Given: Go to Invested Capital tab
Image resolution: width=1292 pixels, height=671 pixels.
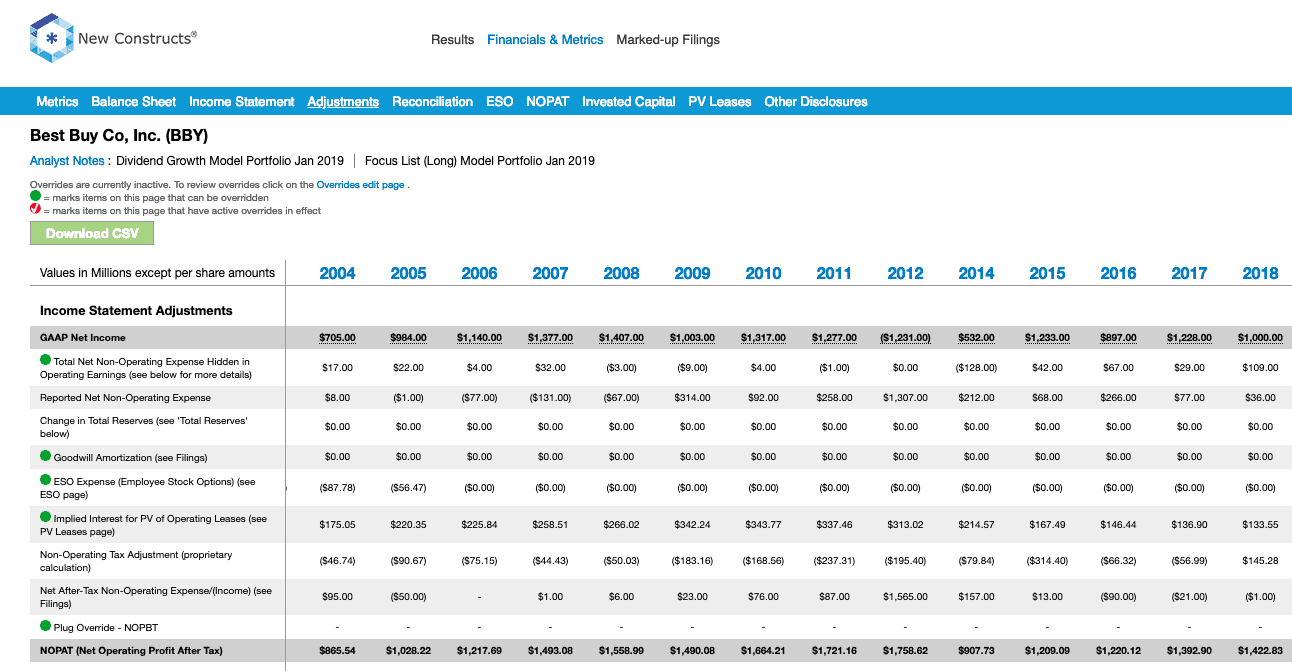Looking at the screenshot, I should 628,101.
